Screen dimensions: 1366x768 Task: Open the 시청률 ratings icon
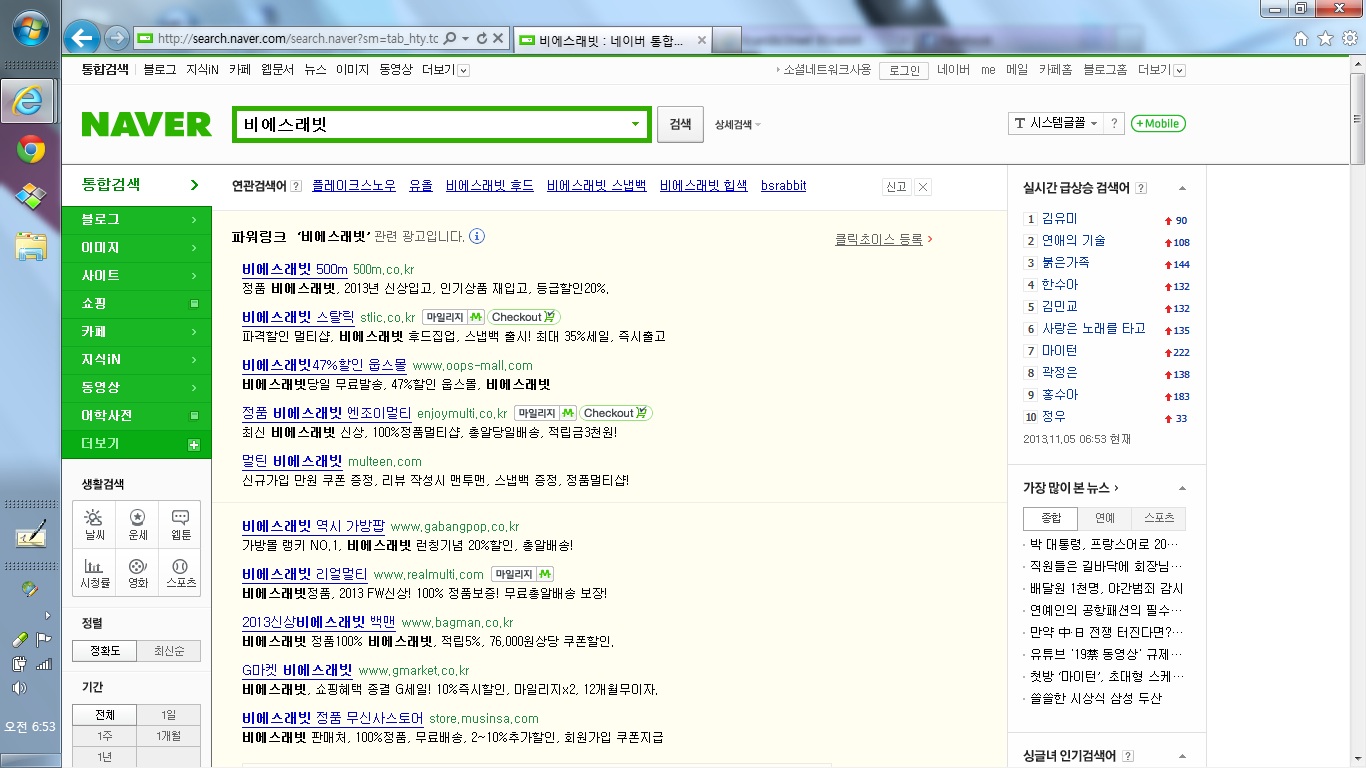click(x=94, y=573)
